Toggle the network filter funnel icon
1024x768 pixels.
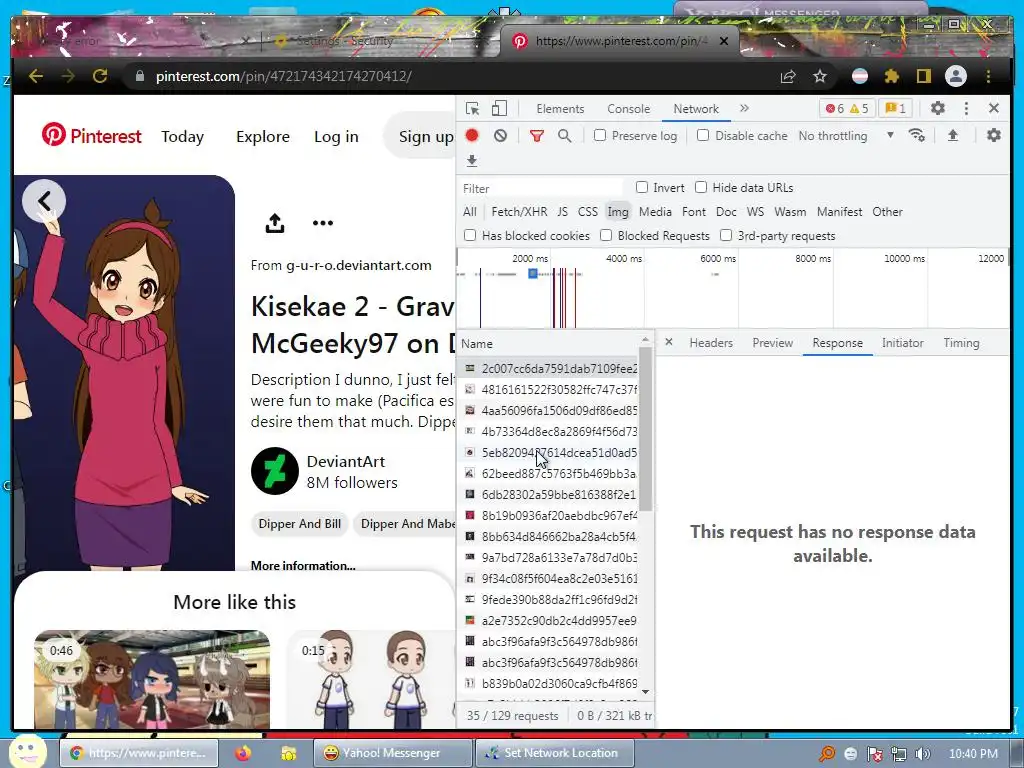coord(537,136)
